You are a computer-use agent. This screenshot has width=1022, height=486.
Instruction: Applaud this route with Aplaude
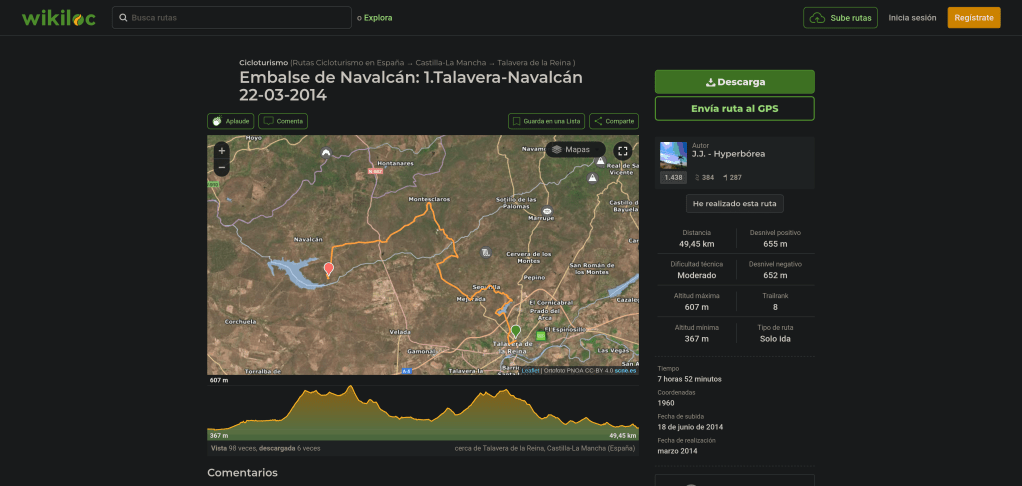tap(231, 121)
